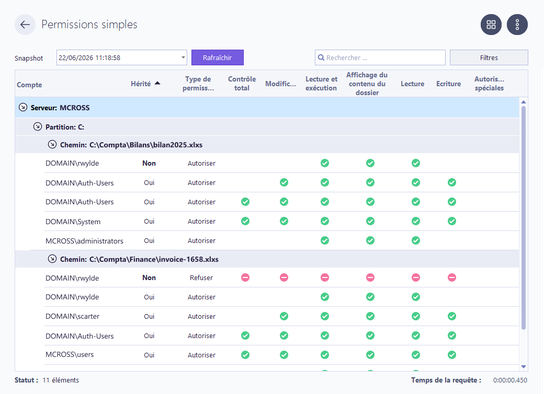
Task: Click Modification denied icon in Refuser row
Action: (284, 277)
